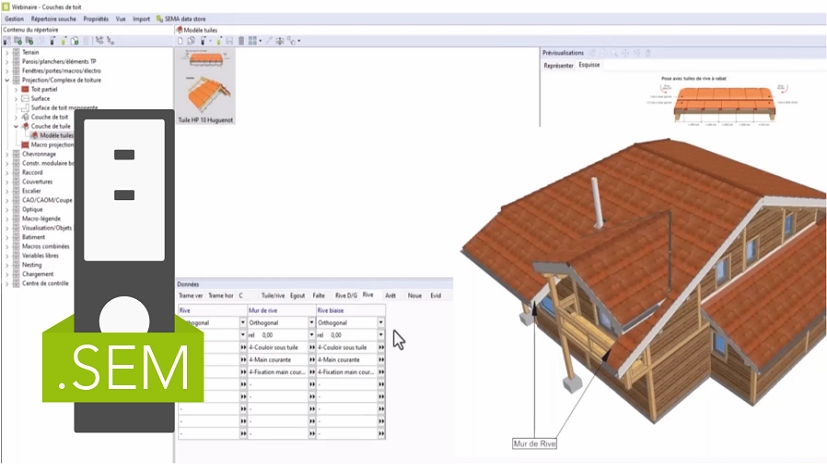
Task: Click the save icon in Modèle tuiles toolbar
Action: [229, 41]
